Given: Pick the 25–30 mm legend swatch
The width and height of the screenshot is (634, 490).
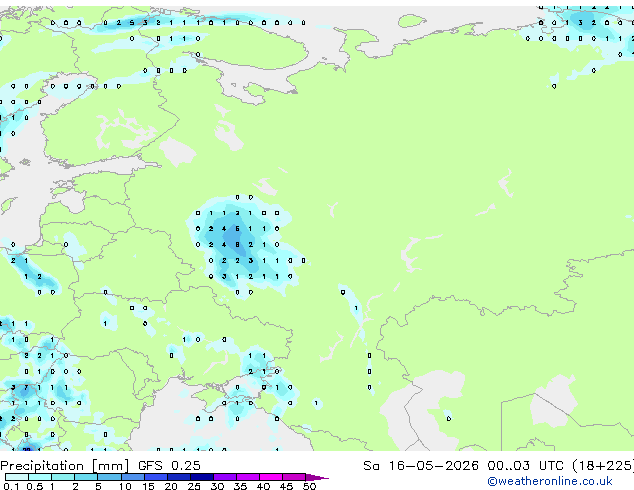Looking at the screenshot, I should point(202,477).
